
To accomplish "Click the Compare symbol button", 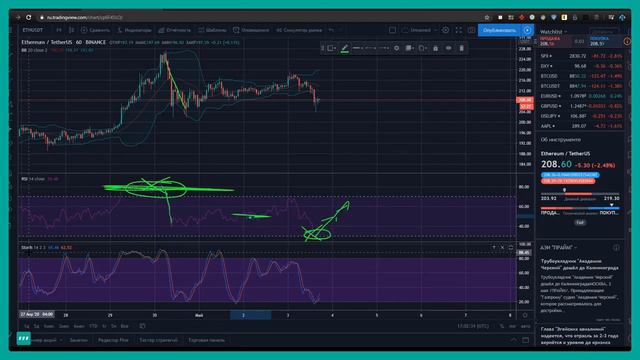I will (x=95, y=30).
